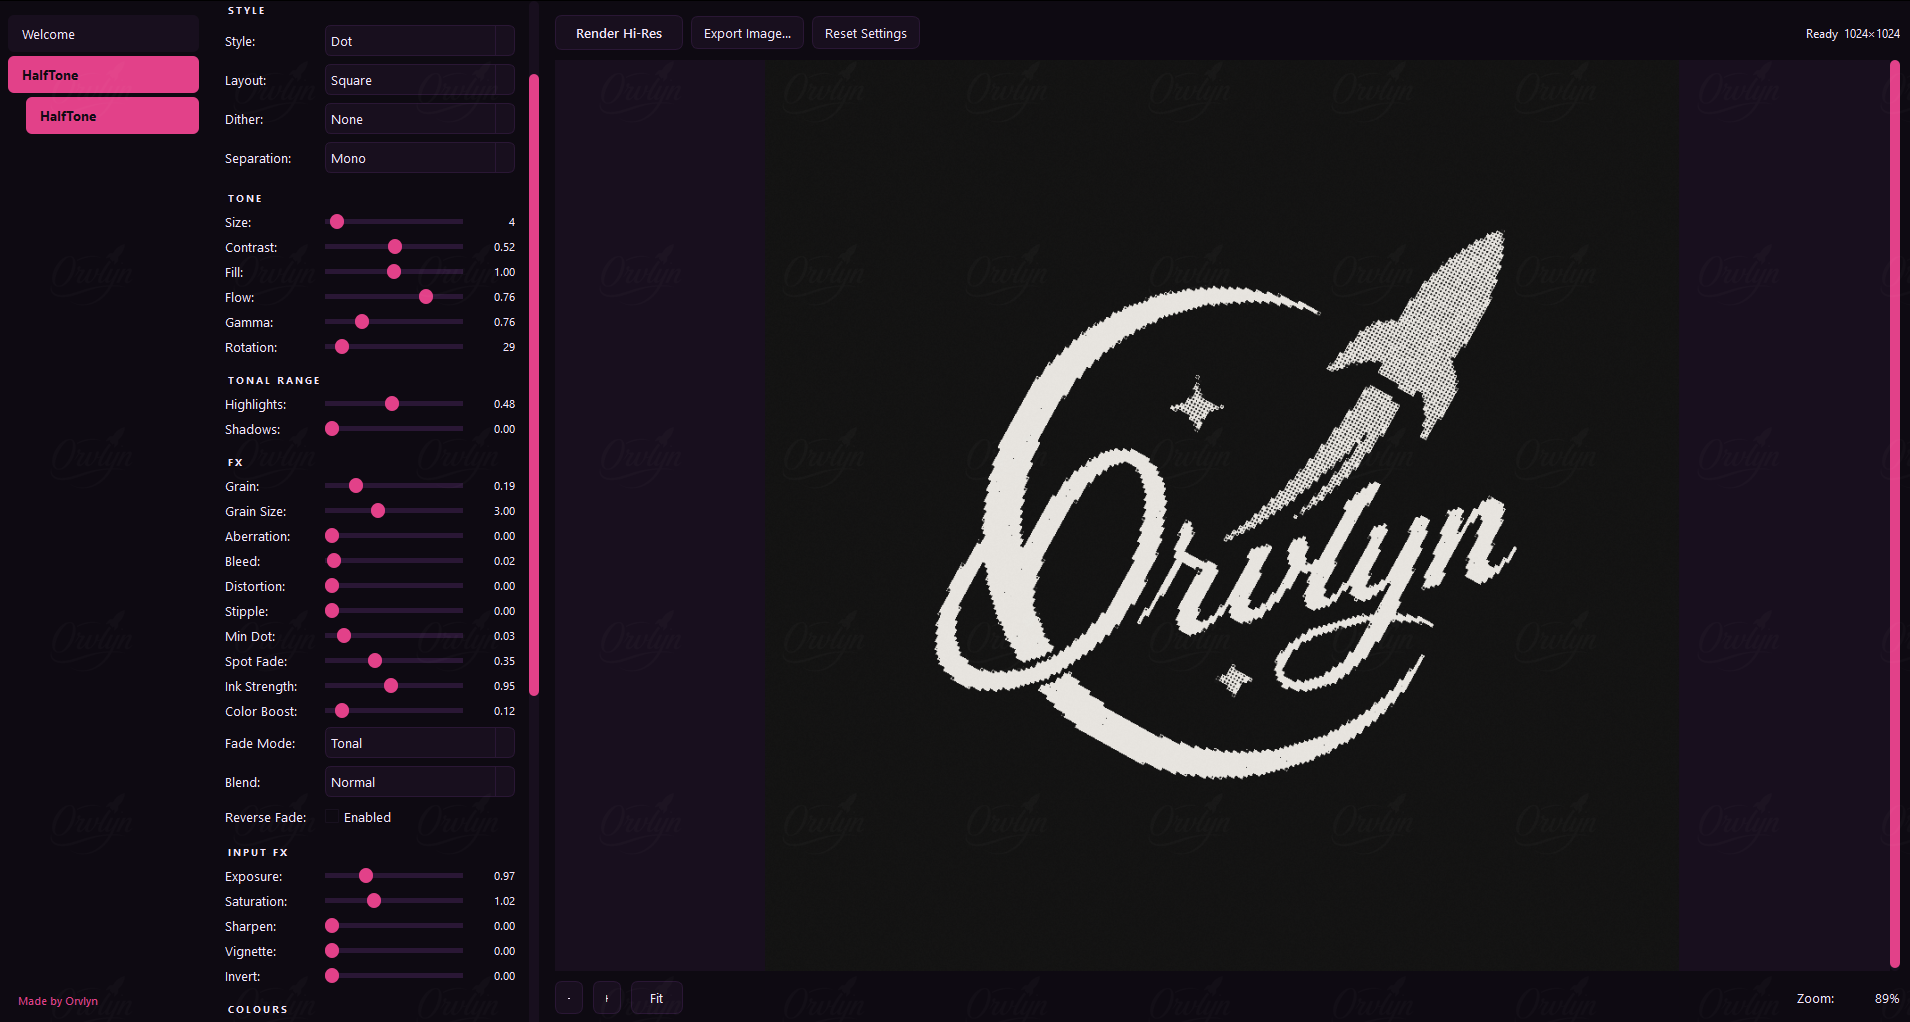Expand the Layout dropdown set to Square
Screen dimensions: 1910x1022
[419, 80]
